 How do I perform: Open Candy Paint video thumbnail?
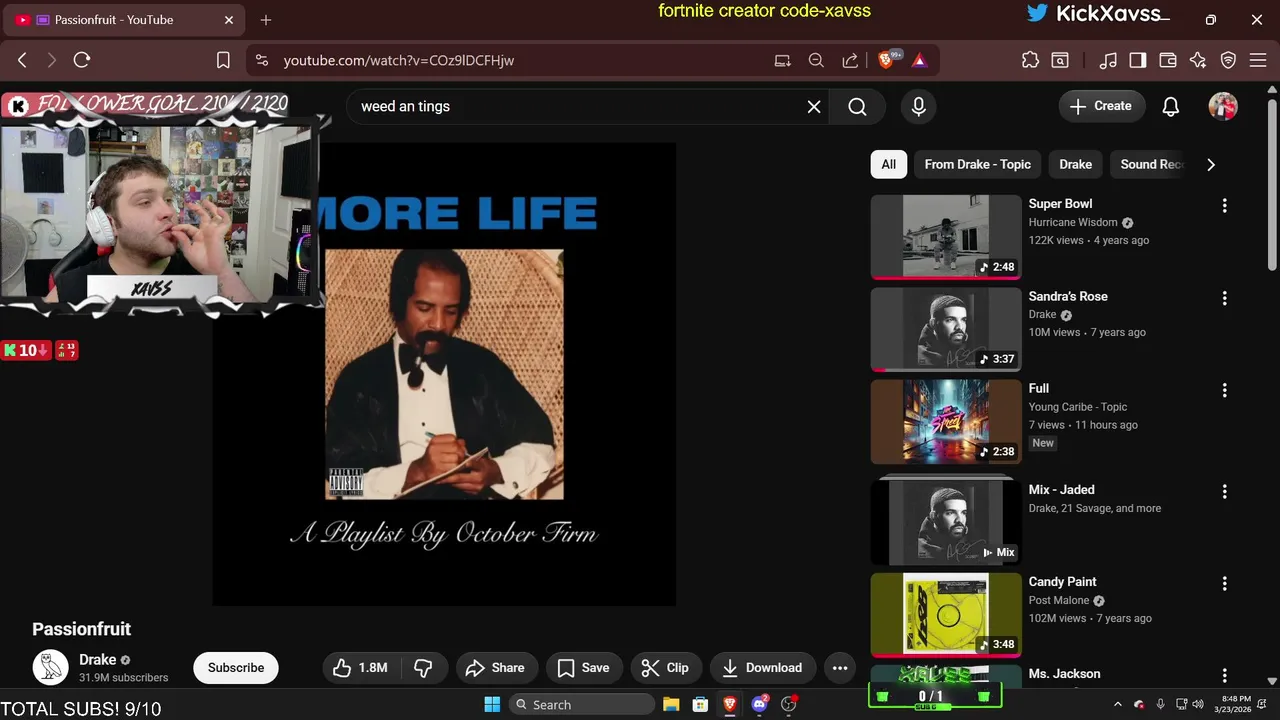point(946,614)
